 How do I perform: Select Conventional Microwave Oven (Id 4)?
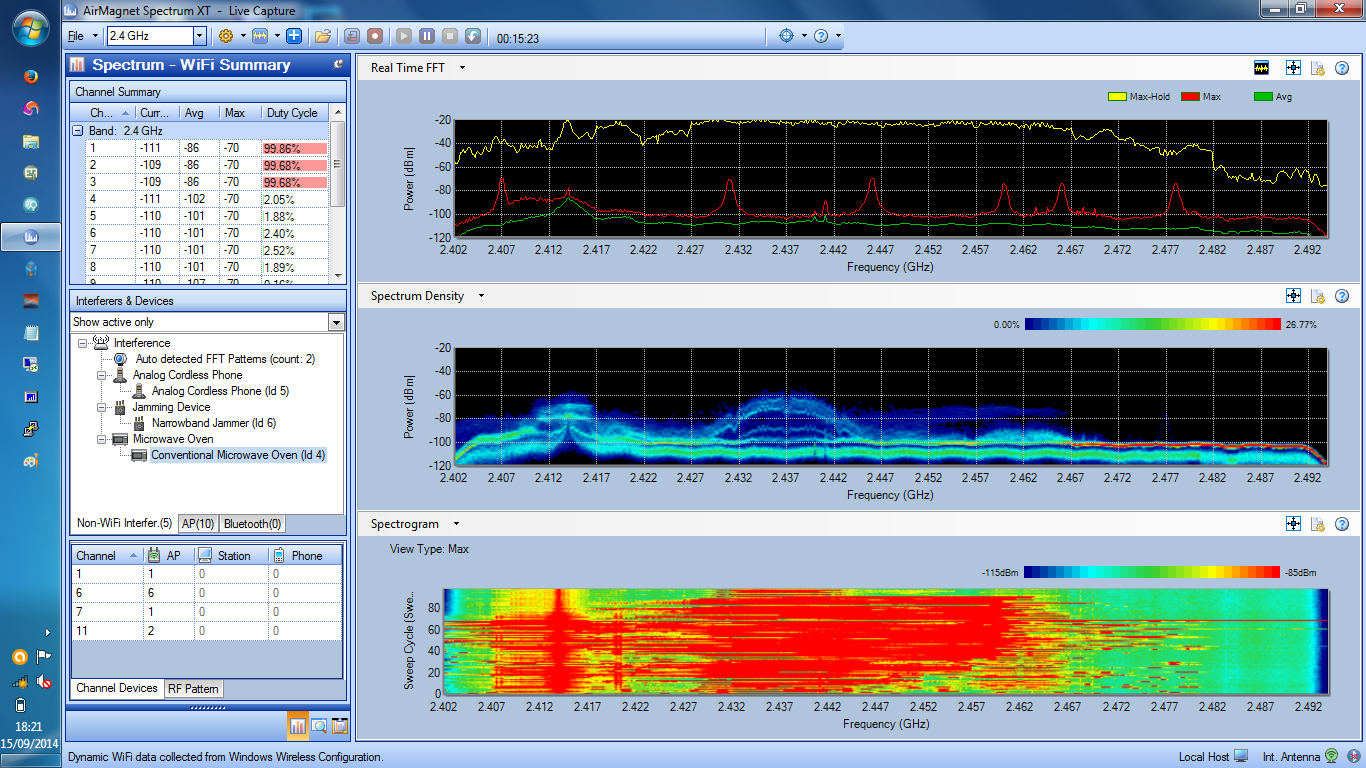pyautogui.click(x=238, y=455)
